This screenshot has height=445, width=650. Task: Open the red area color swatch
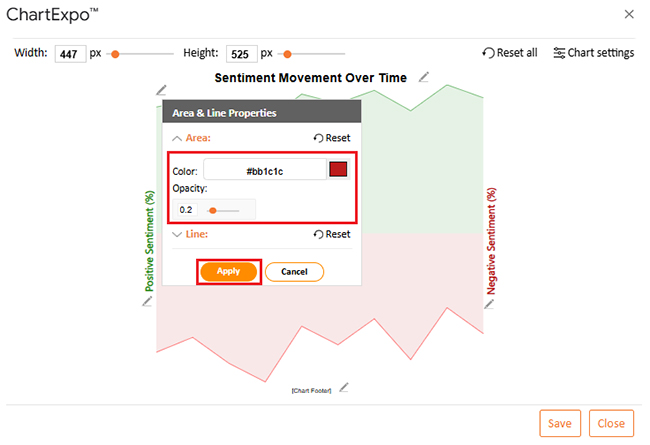tap(338, 169)
